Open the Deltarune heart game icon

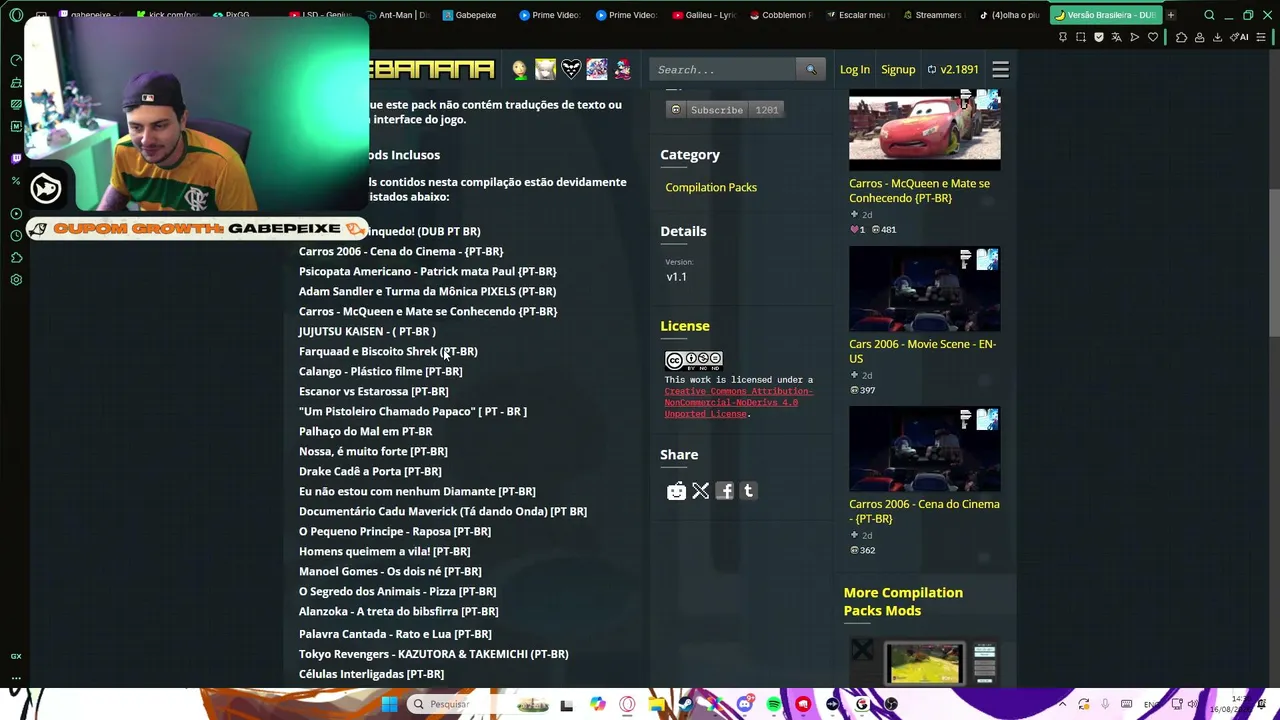click(571, 69)
